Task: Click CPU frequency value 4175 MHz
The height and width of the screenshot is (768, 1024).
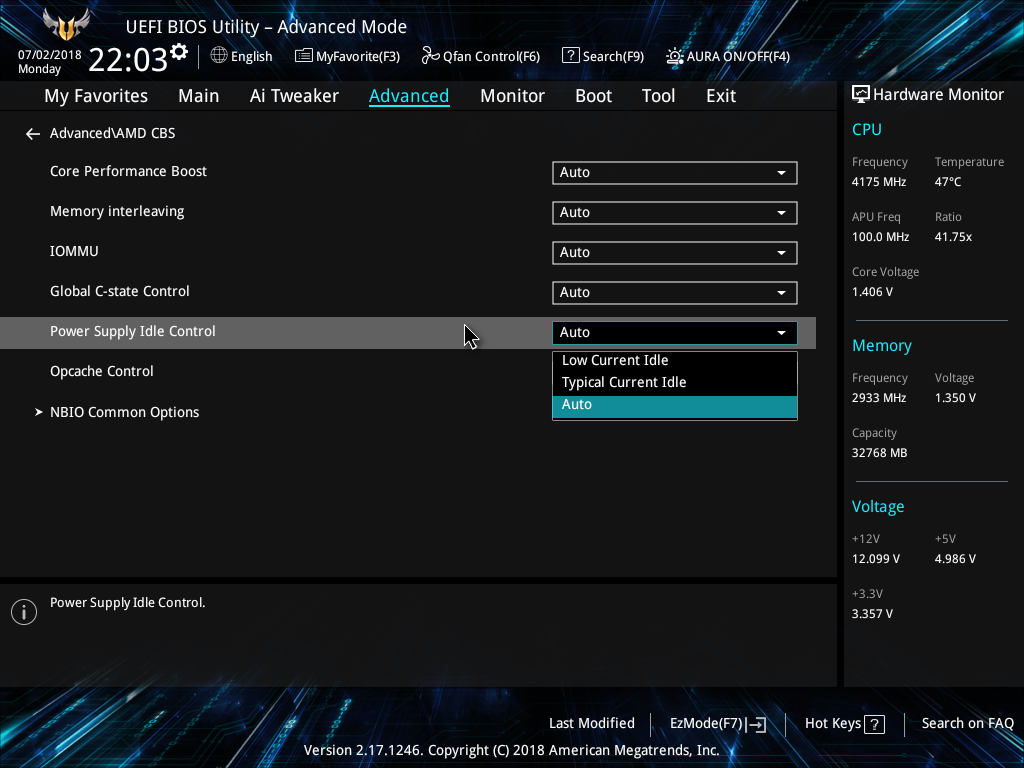Action: [x=879, y=182]
